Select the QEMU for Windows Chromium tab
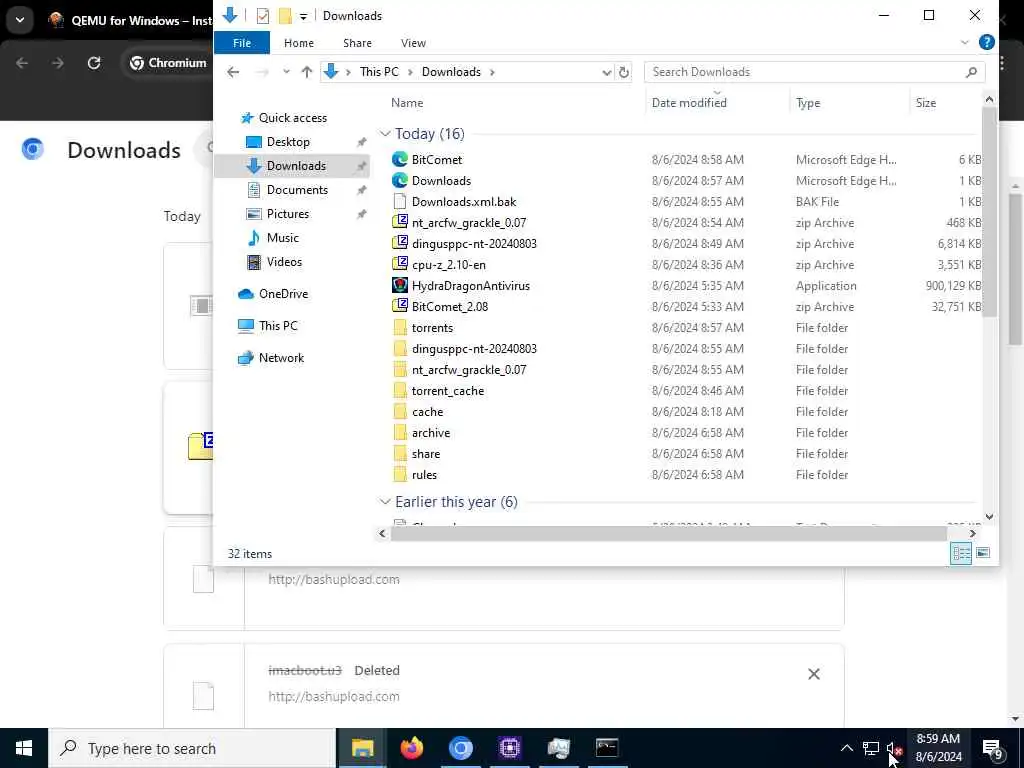The image size is (1024, 768). click(x=131, y=20)
